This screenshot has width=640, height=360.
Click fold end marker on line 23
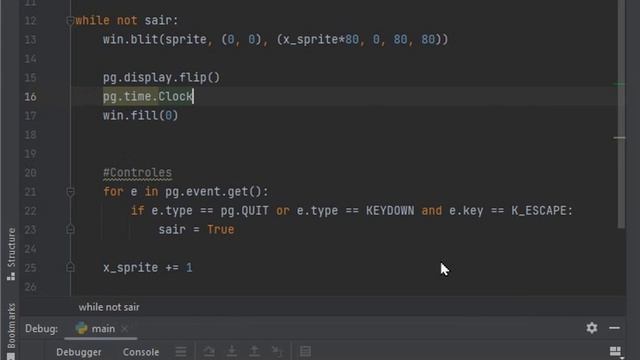point(70,230)
